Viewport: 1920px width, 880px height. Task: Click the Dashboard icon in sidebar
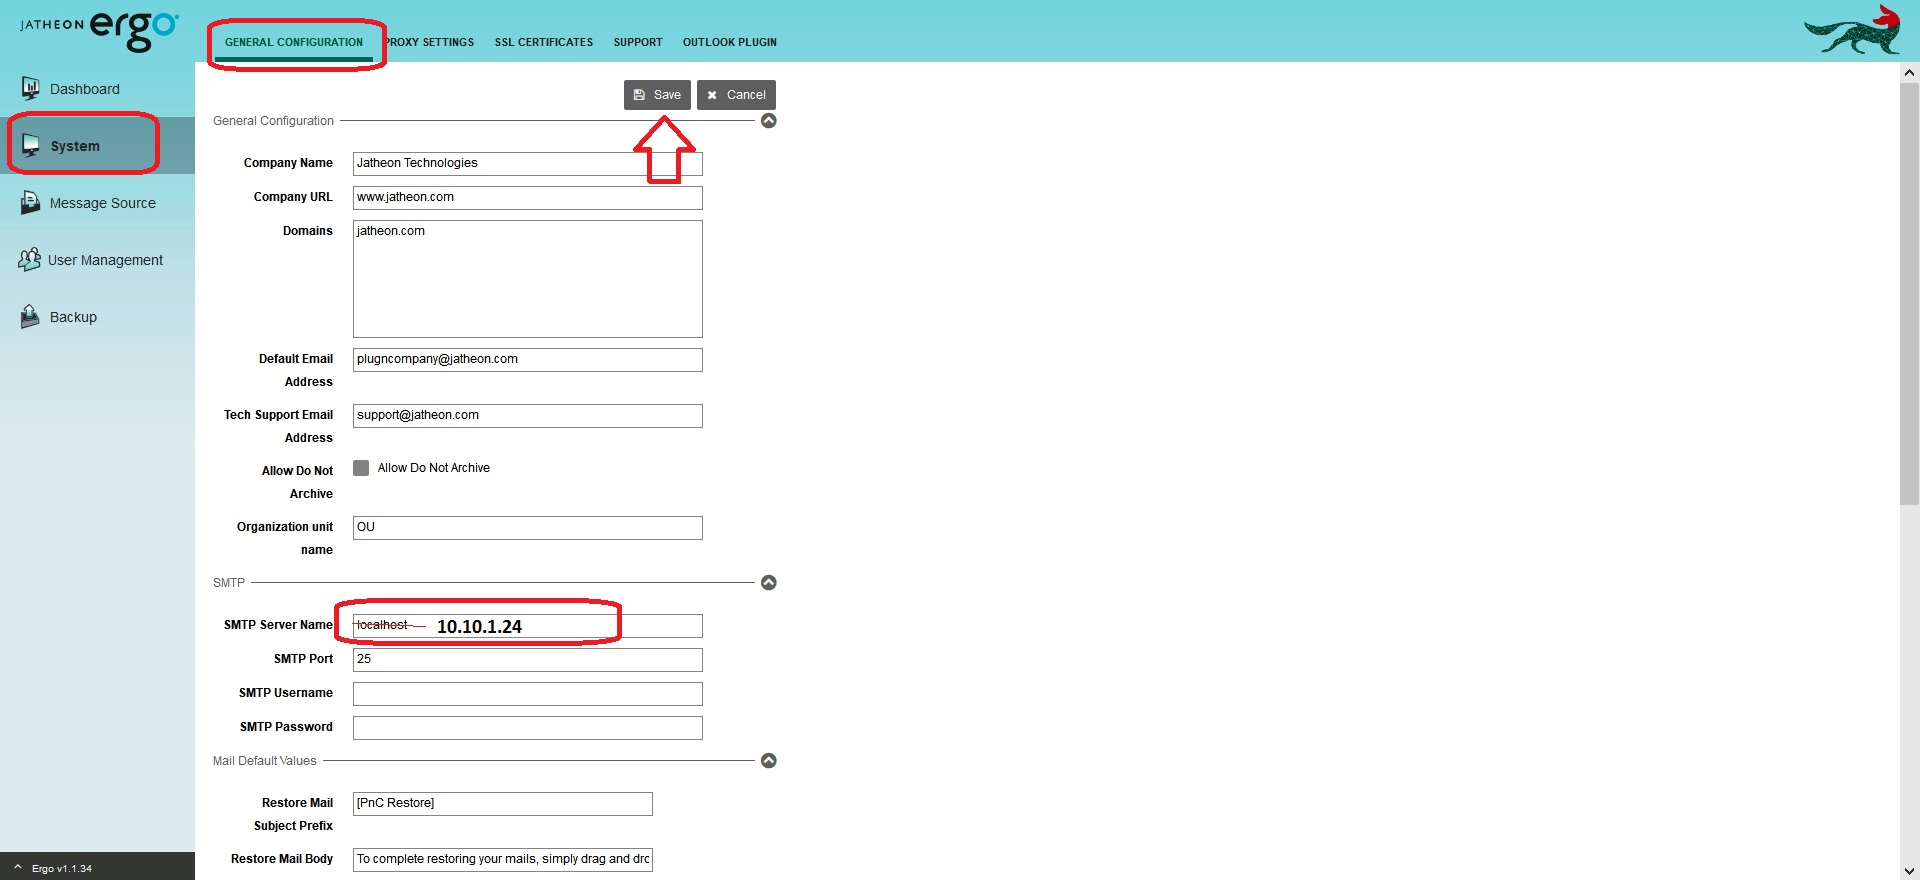pos(31,88)
